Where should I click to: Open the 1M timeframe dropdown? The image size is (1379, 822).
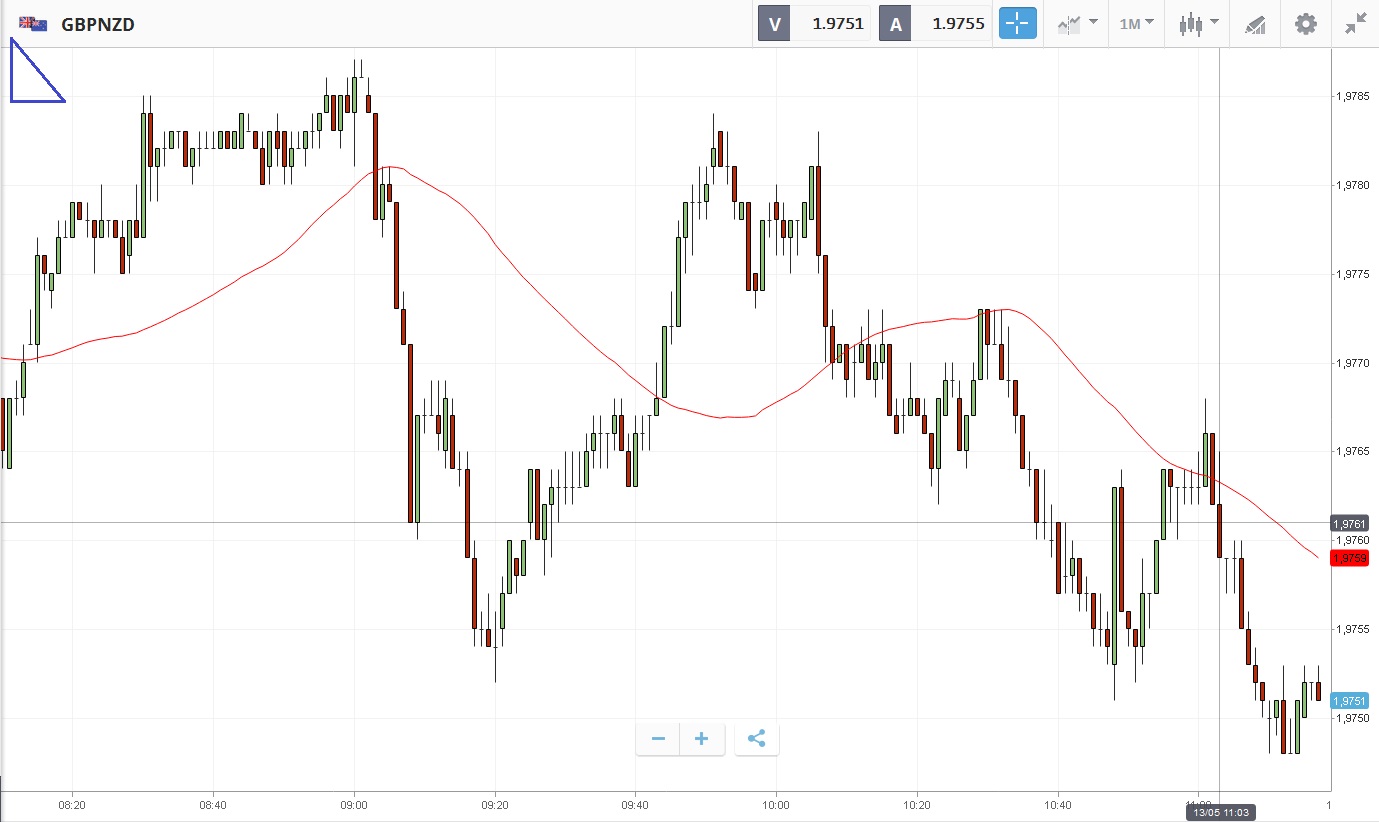click(1136, 24)
